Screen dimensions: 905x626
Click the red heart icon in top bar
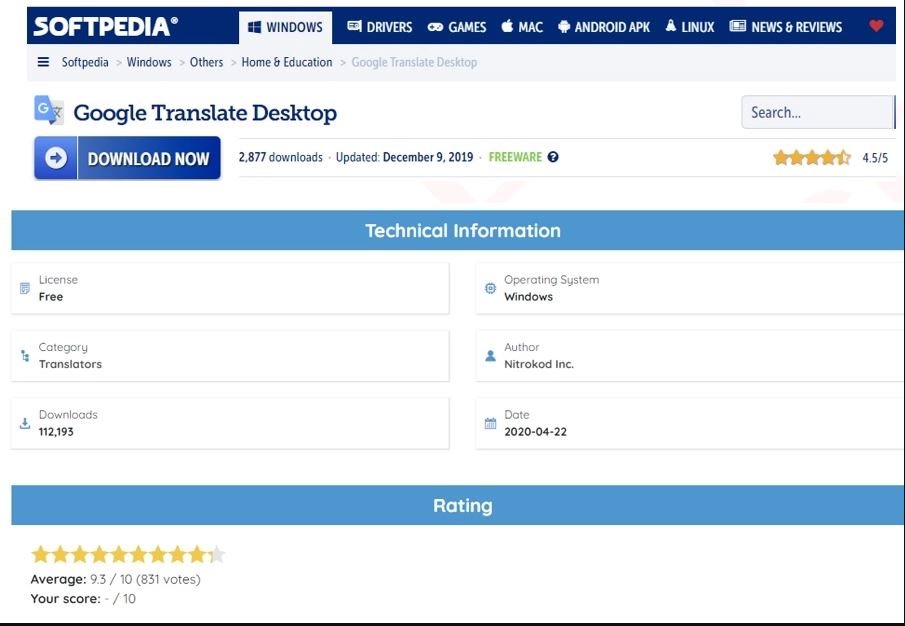[x=878, y=26]
